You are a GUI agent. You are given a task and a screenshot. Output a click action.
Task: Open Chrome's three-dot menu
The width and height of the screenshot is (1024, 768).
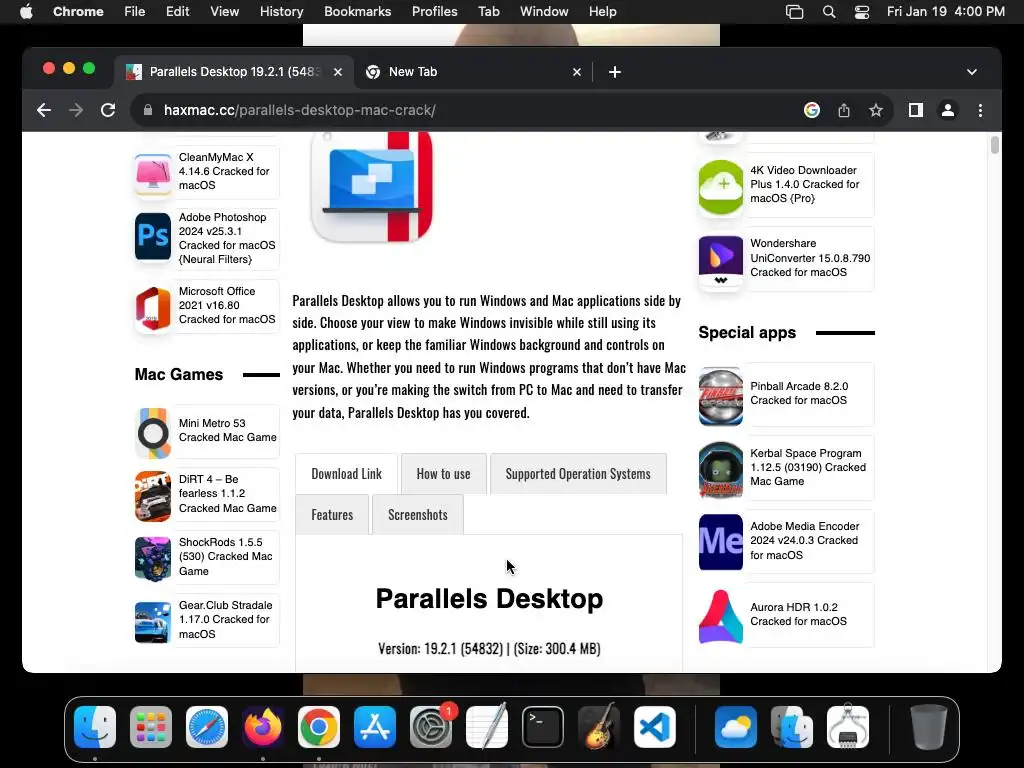pos(980,110)
